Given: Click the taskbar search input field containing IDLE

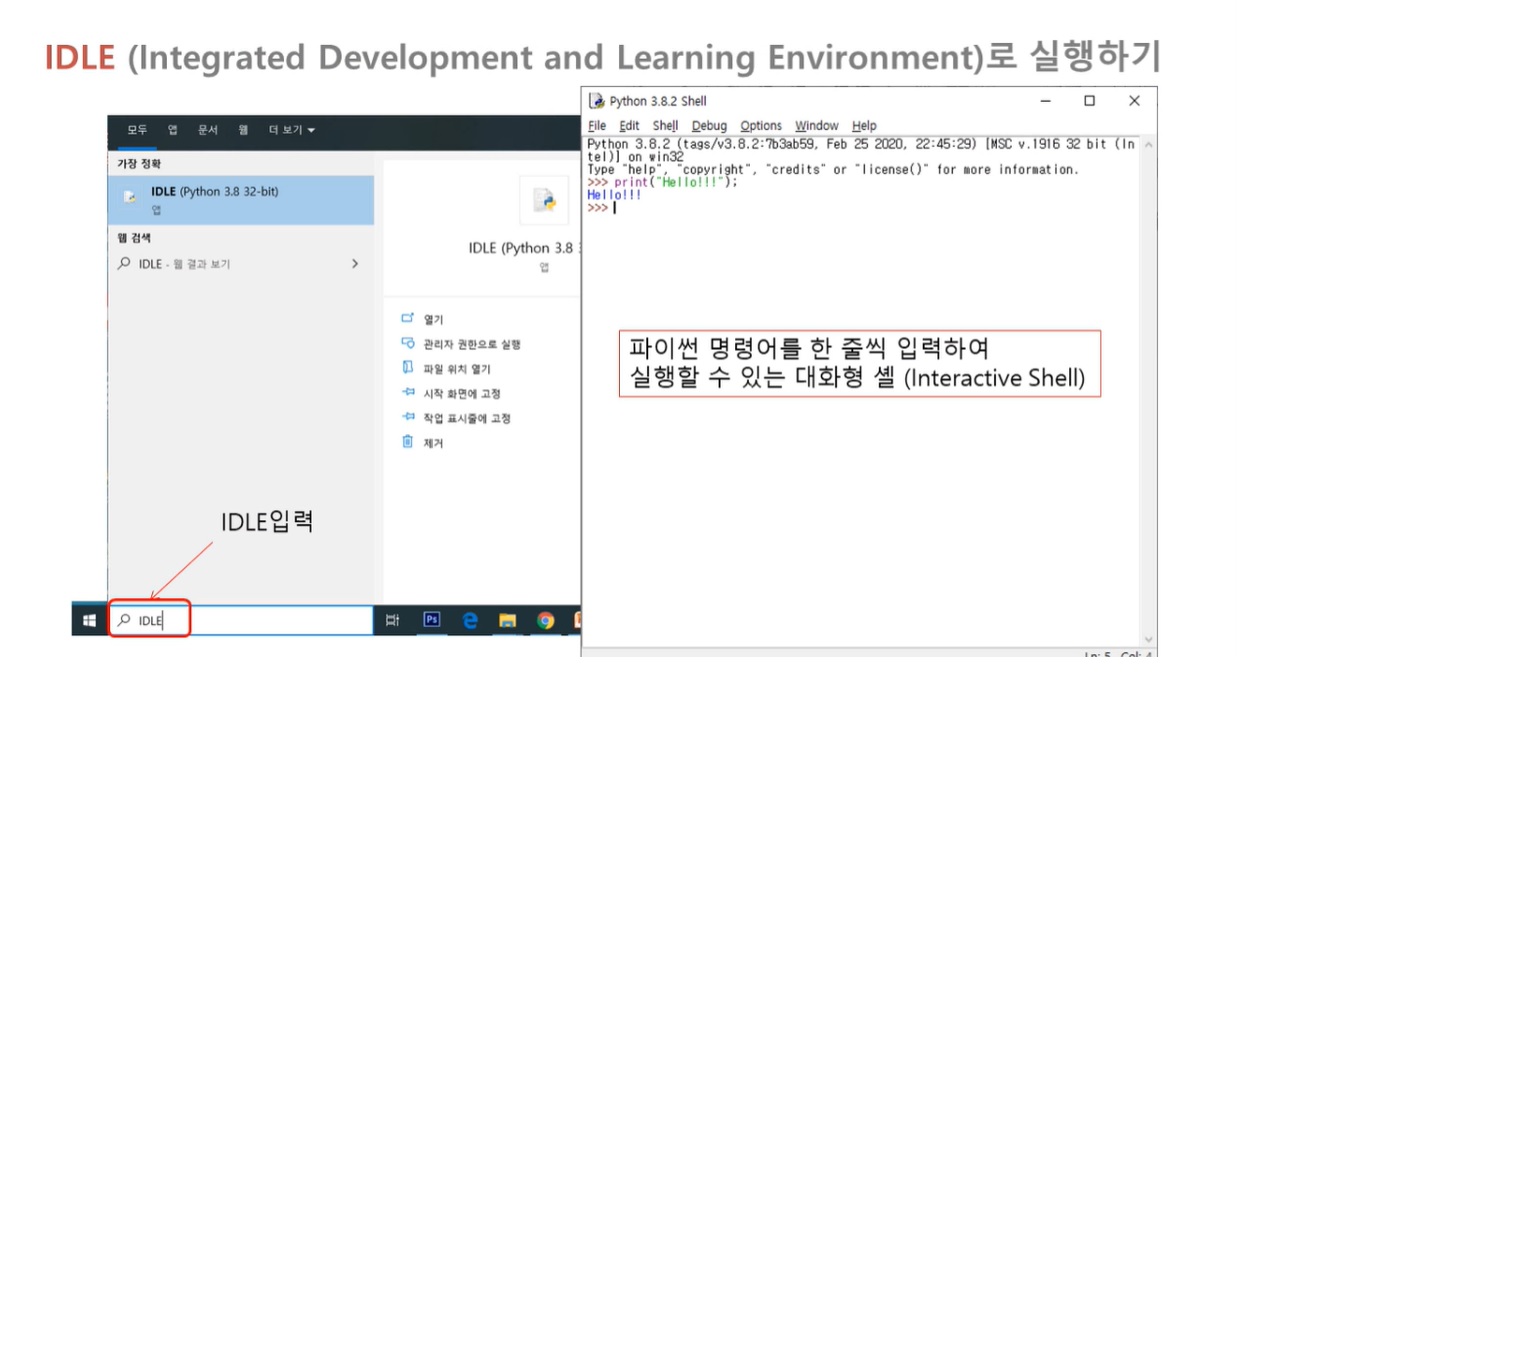Looking at the screenshot, I should coord(241,620).
